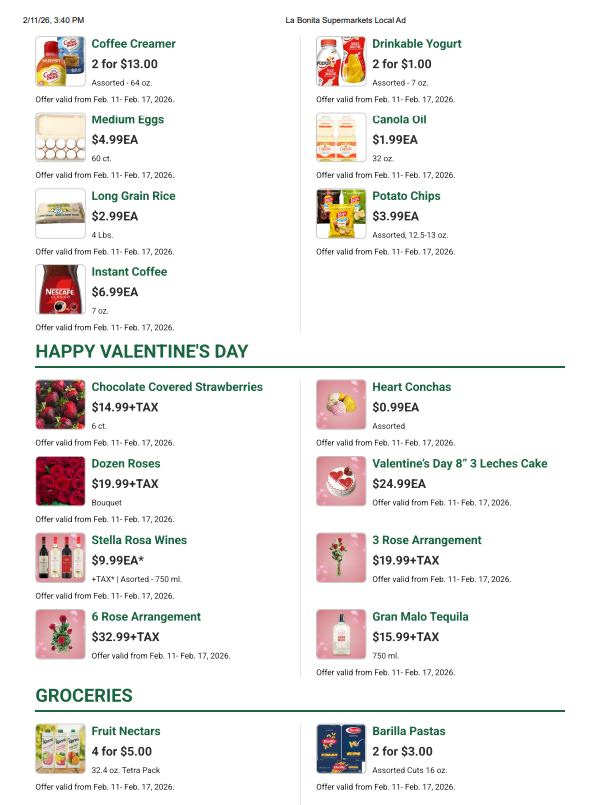Click the Gran Malo Tequila bottle image
This screenshot has height=805, width=600.
[341, 634]
